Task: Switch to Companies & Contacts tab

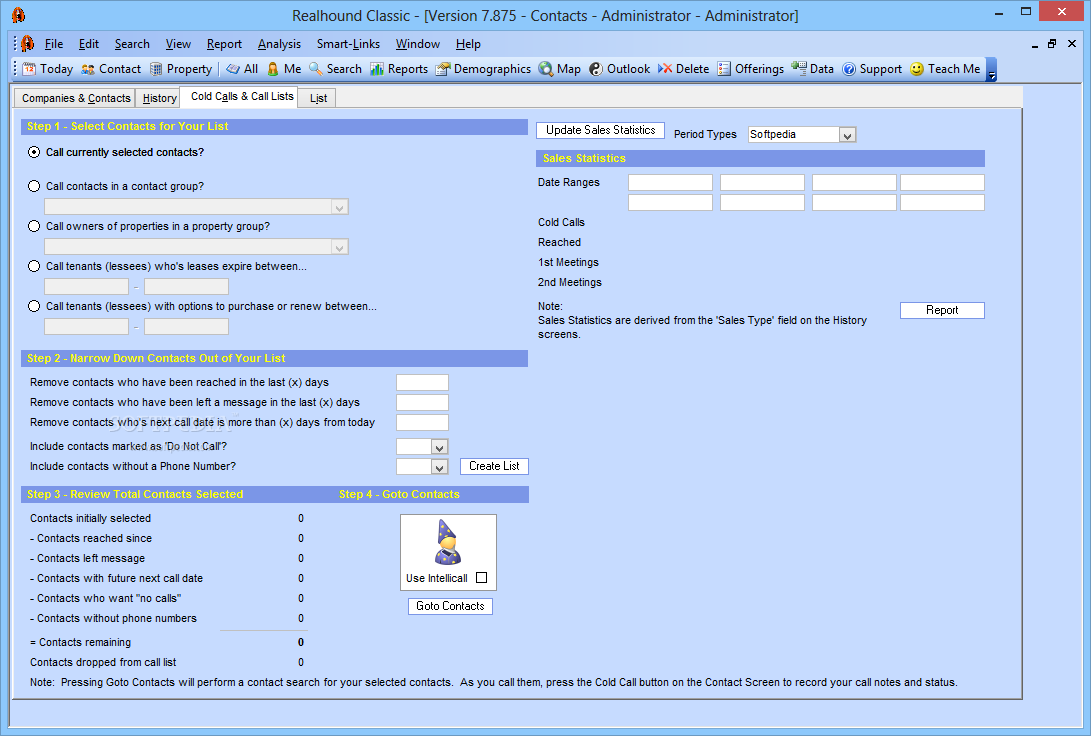Action: [76, 98]
